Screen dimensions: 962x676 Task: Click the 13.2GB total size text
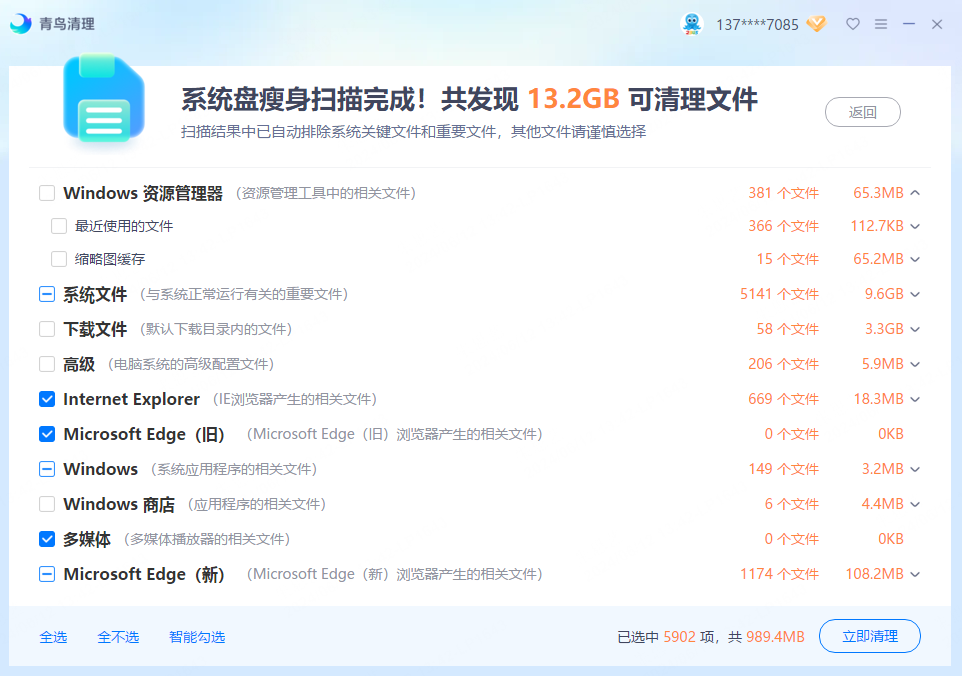pos(573,99)
